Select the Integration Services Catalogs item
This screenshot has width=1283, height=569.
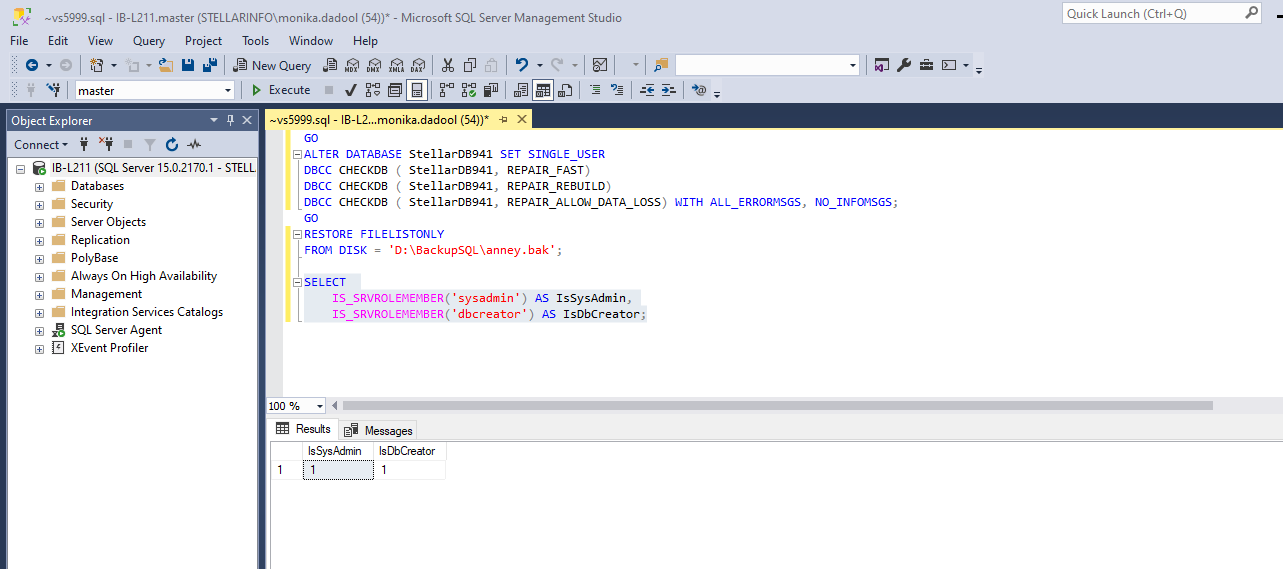(147, 312)
